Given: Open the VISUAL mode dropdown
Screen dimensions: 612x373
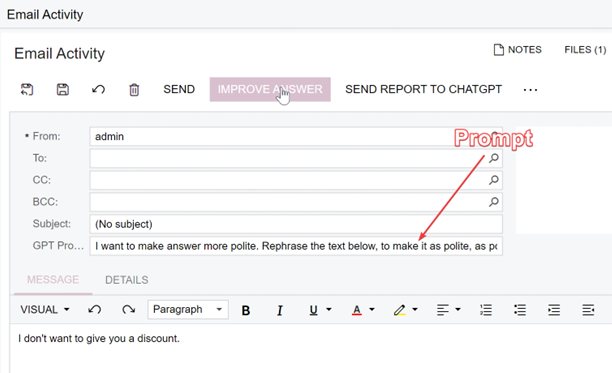Looking at the screenshot, I should click(45, 310).
